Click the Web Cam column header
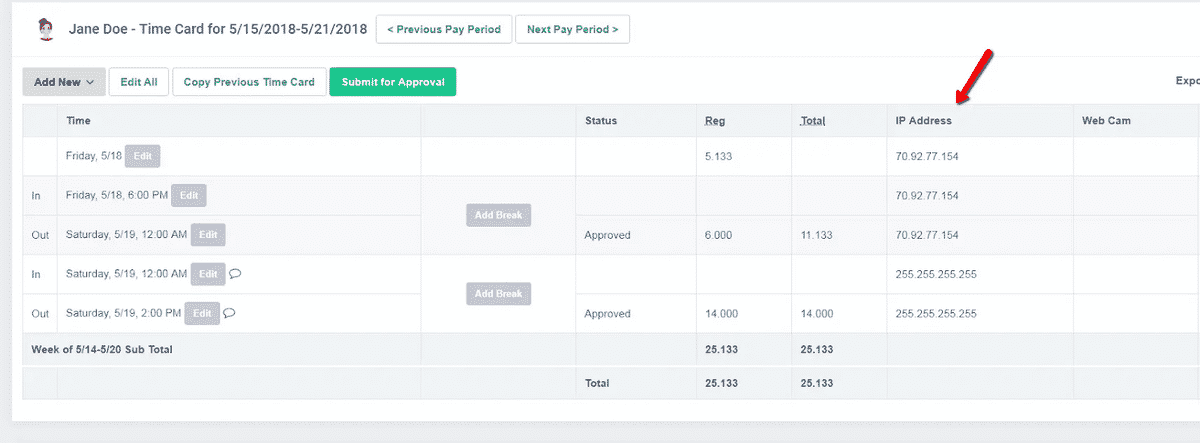 (1106, 121)
